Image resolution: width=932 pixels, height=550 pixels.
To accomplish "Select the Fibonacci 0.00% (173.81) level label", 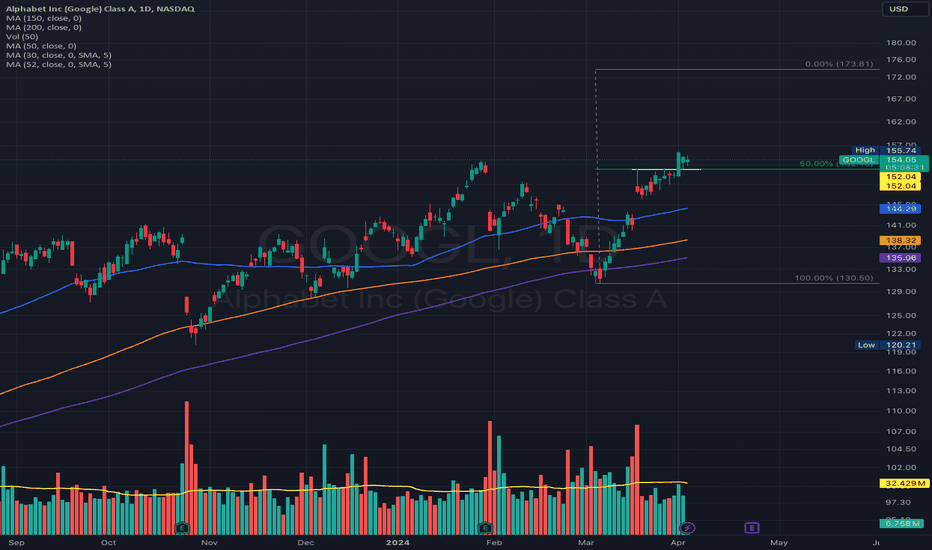I will 839,64.
